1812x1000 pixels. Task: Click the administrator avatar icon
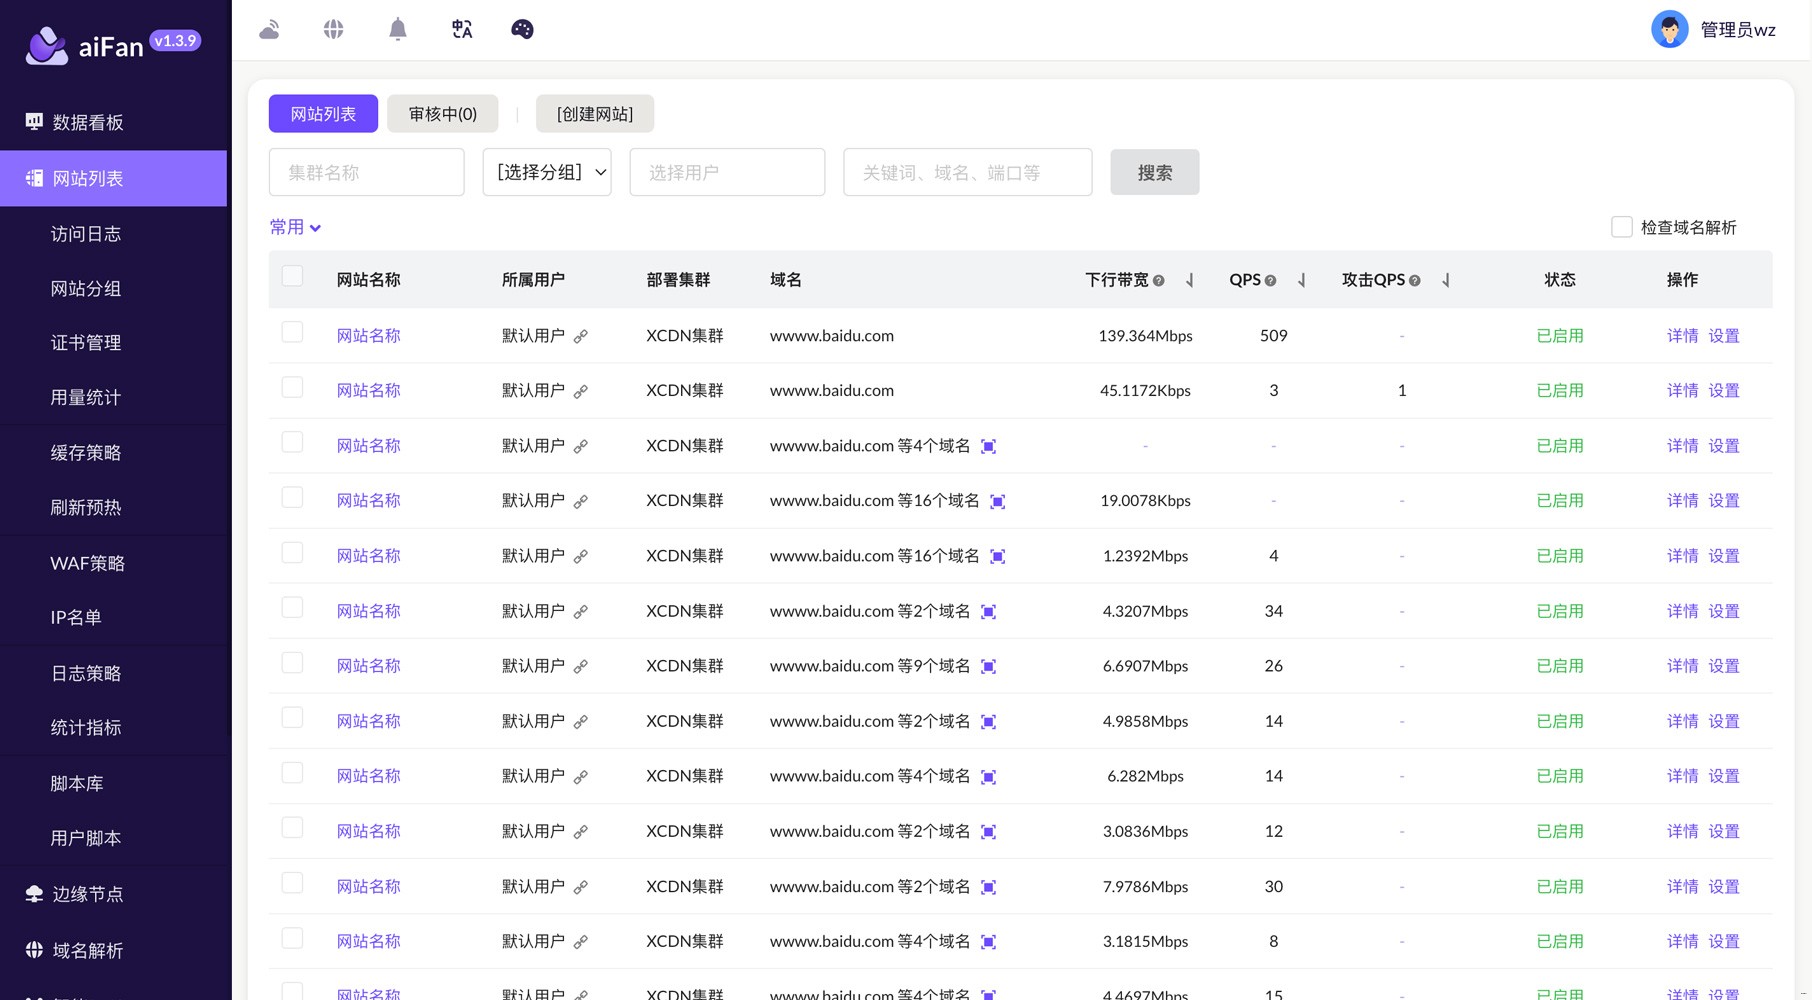click(x=1669, y=30)
